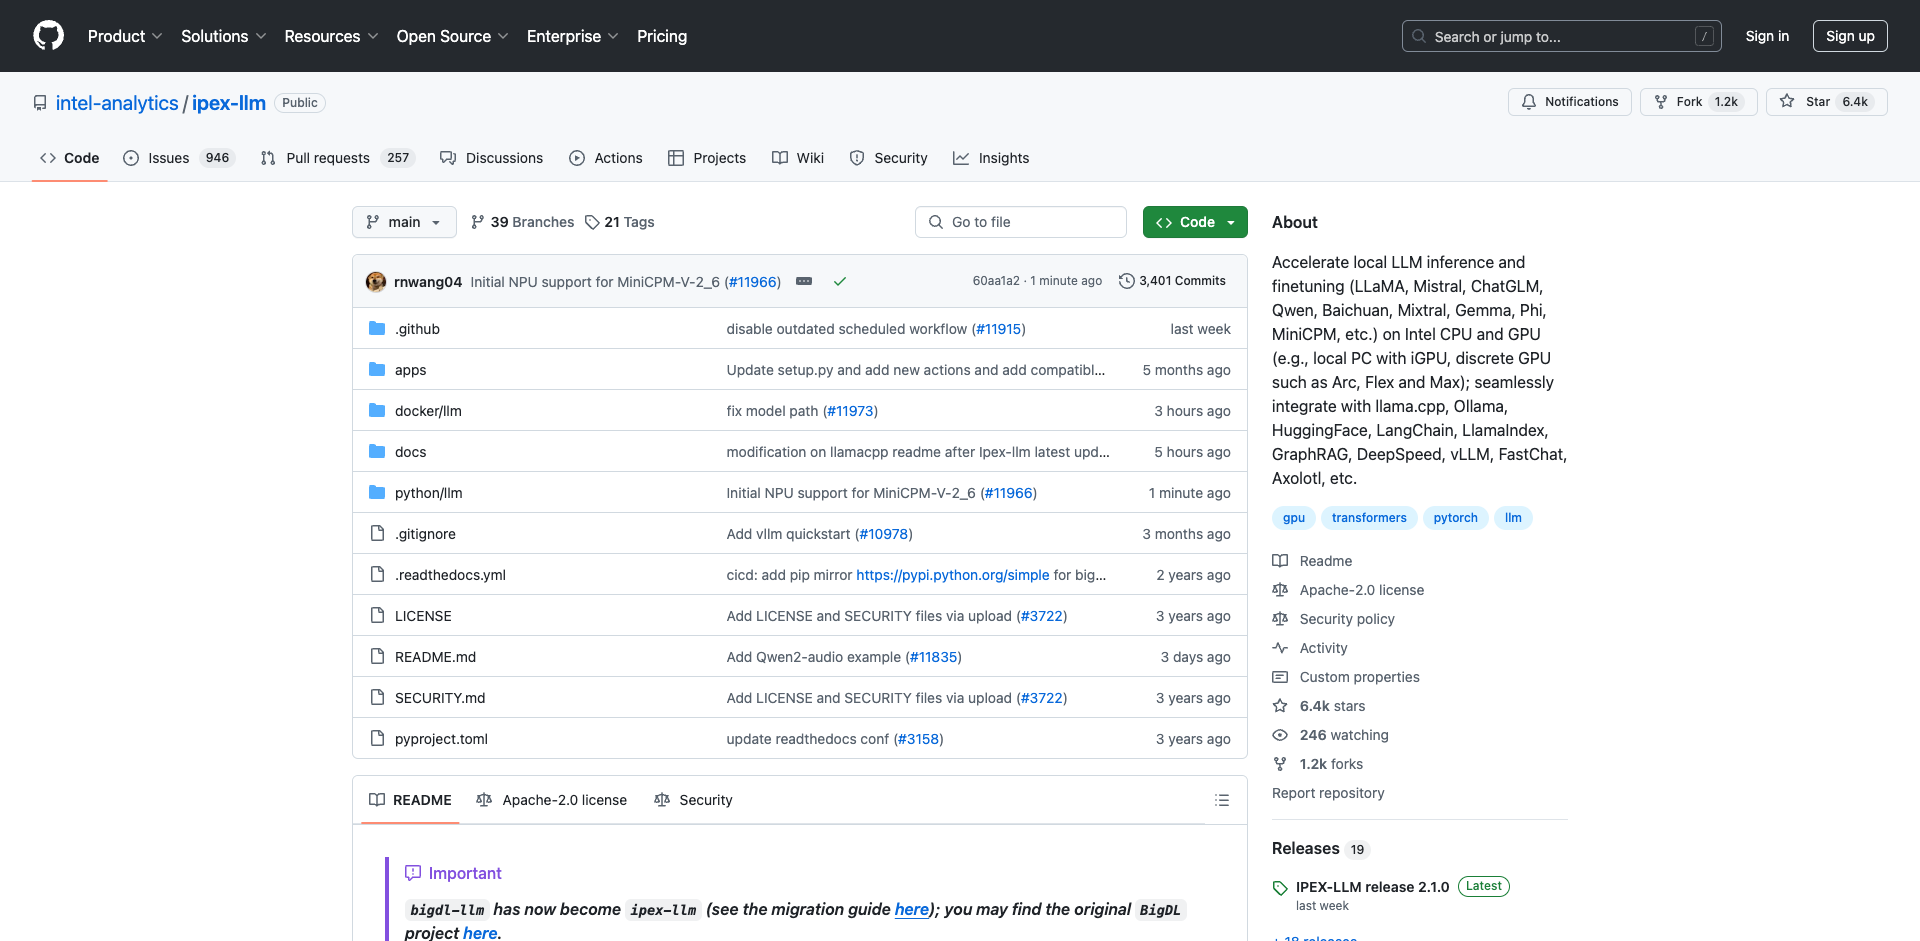Click the pyproject.toml file icon

click(x=377, y=739)
